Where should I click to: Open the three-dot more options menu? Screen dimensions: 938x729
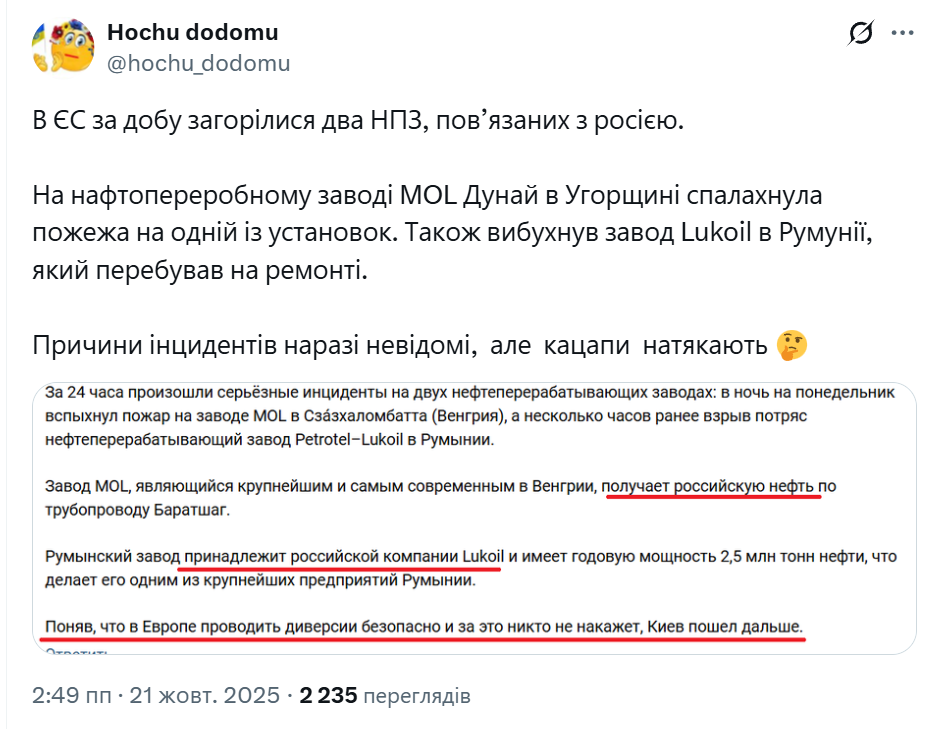[902, 34]
